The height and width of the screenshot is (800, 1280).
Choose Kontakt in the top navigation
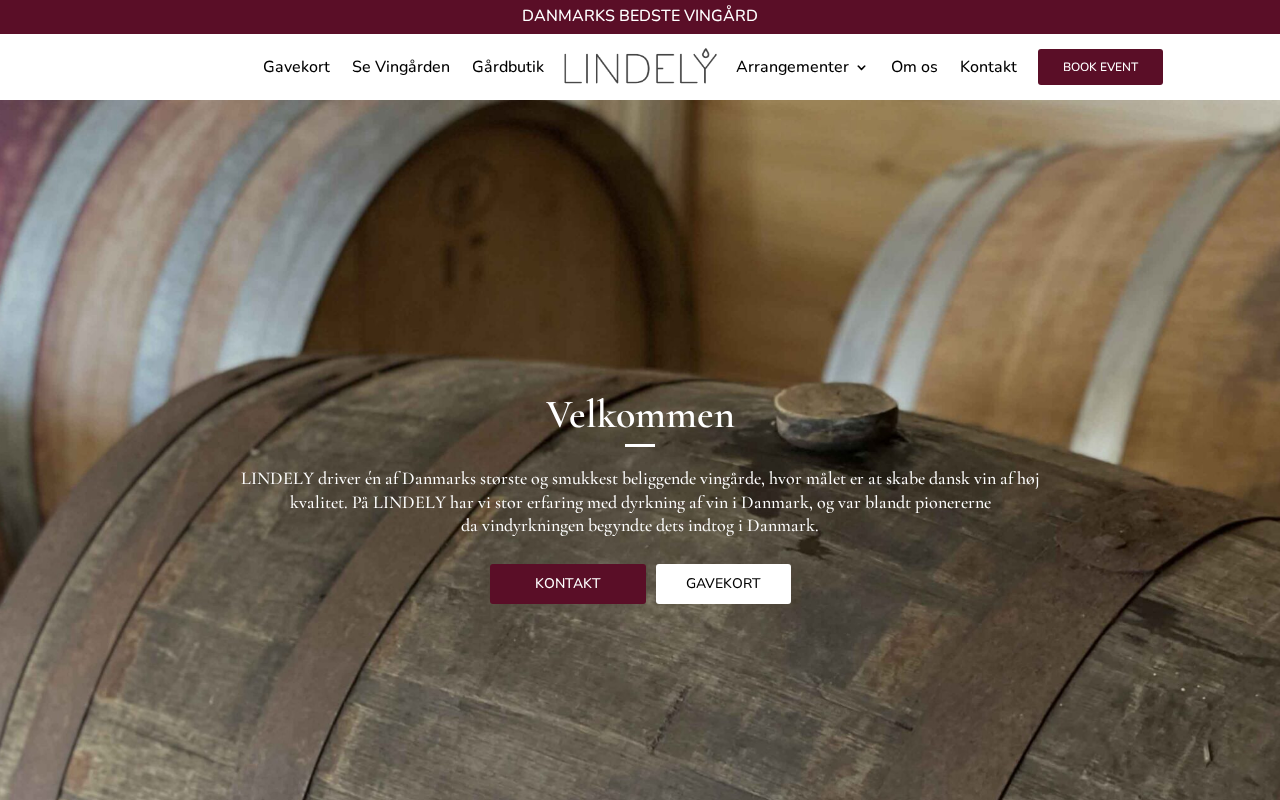click(x=988, y=67)
